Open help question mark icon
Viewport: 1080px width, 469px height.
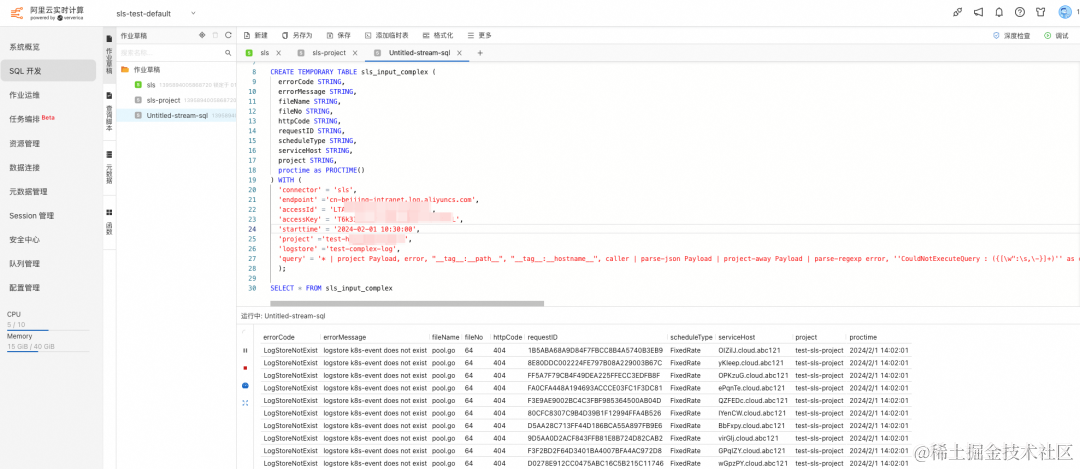tap(1020, 12)
